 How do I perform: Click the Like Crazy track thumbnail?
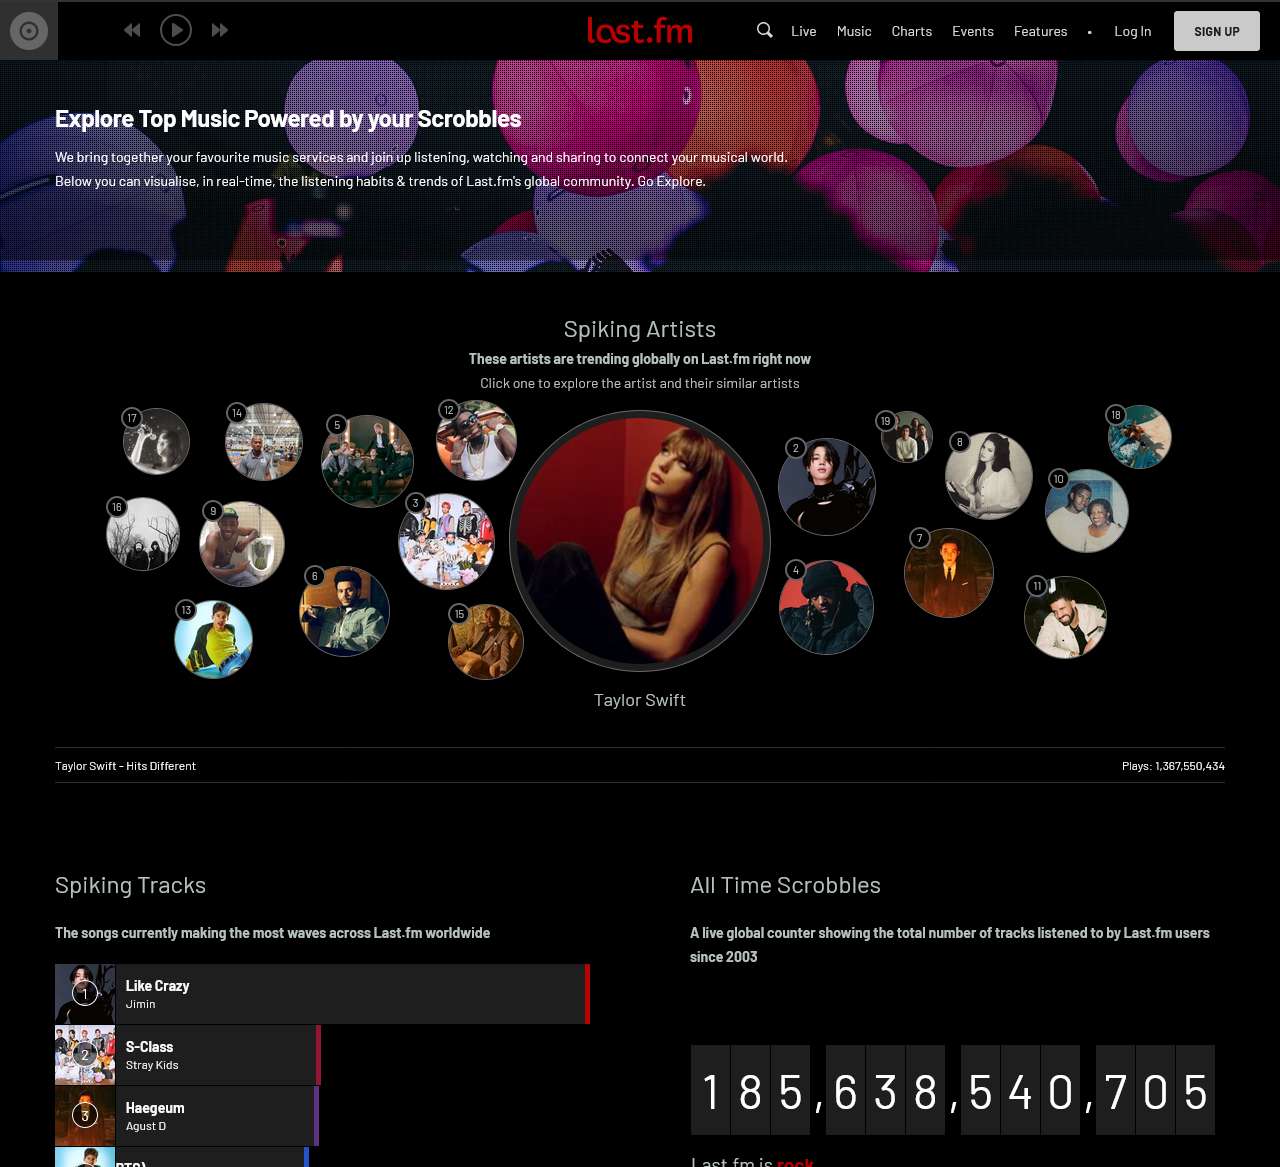(85, 994)
